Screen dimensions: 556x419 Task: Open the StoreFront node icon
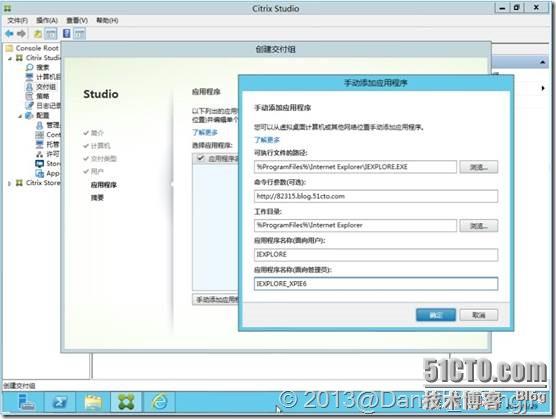(39, 163)
